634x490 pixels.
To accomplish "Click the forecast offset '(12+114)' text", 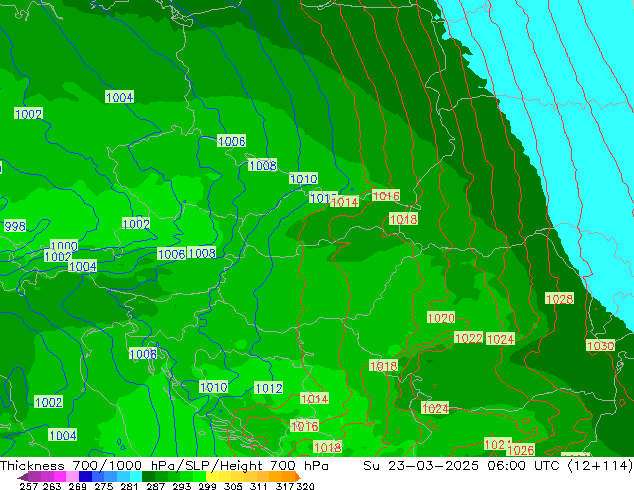I will 600,466.
